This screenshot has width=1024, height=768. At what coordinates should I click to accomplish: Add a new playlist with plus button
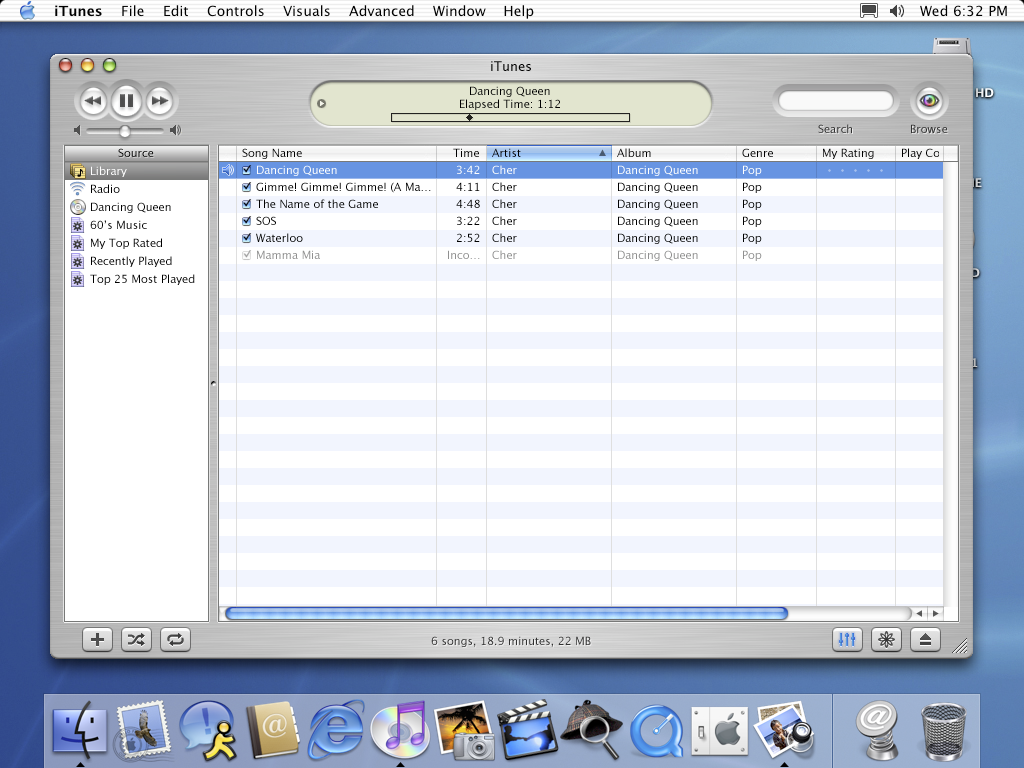tap(97, 639)
